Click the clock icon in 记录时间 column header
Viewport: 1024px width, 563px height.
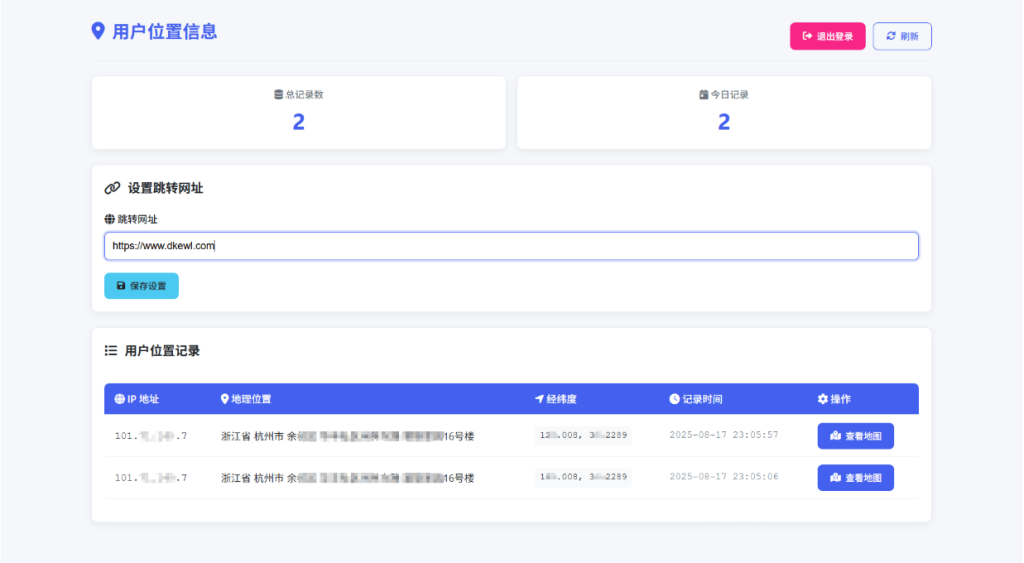tap(674, 399)
